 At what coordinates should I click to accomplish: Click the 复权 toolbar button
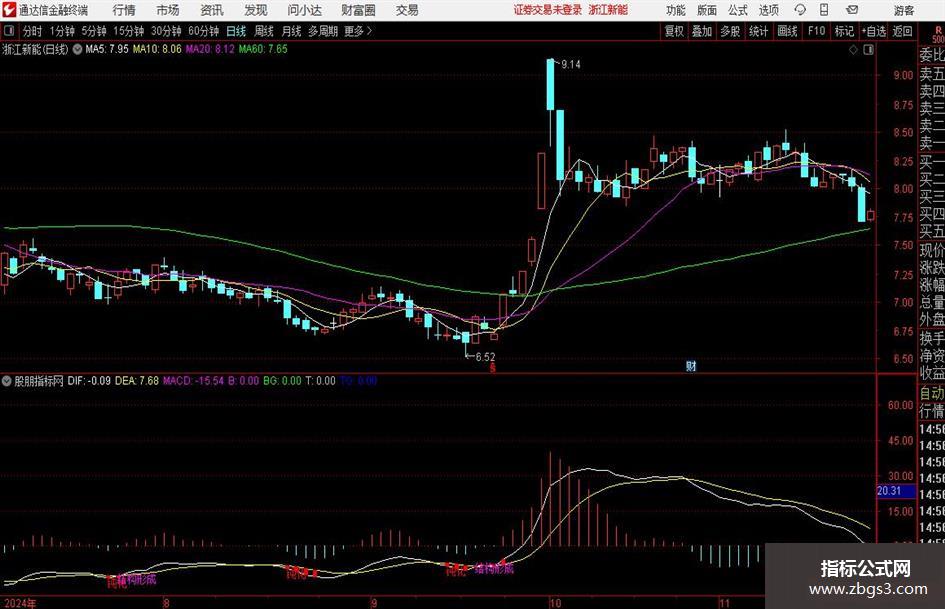674,31
